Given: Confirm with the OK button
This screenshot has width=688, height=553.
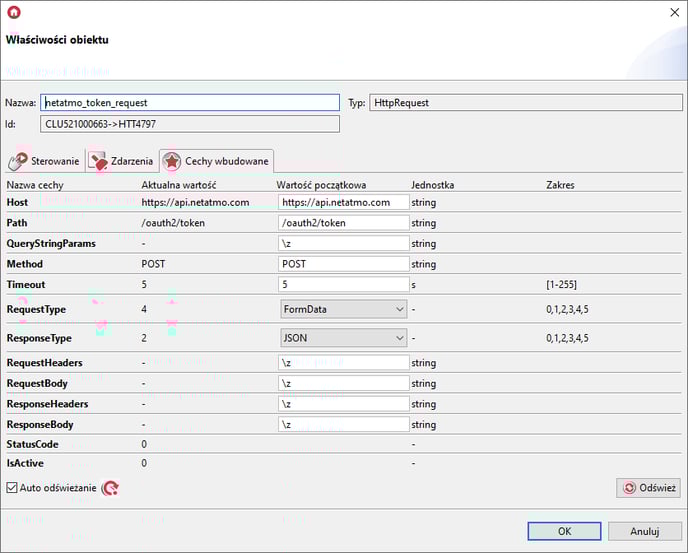Looking at the screenshot, I should point(564,531).
